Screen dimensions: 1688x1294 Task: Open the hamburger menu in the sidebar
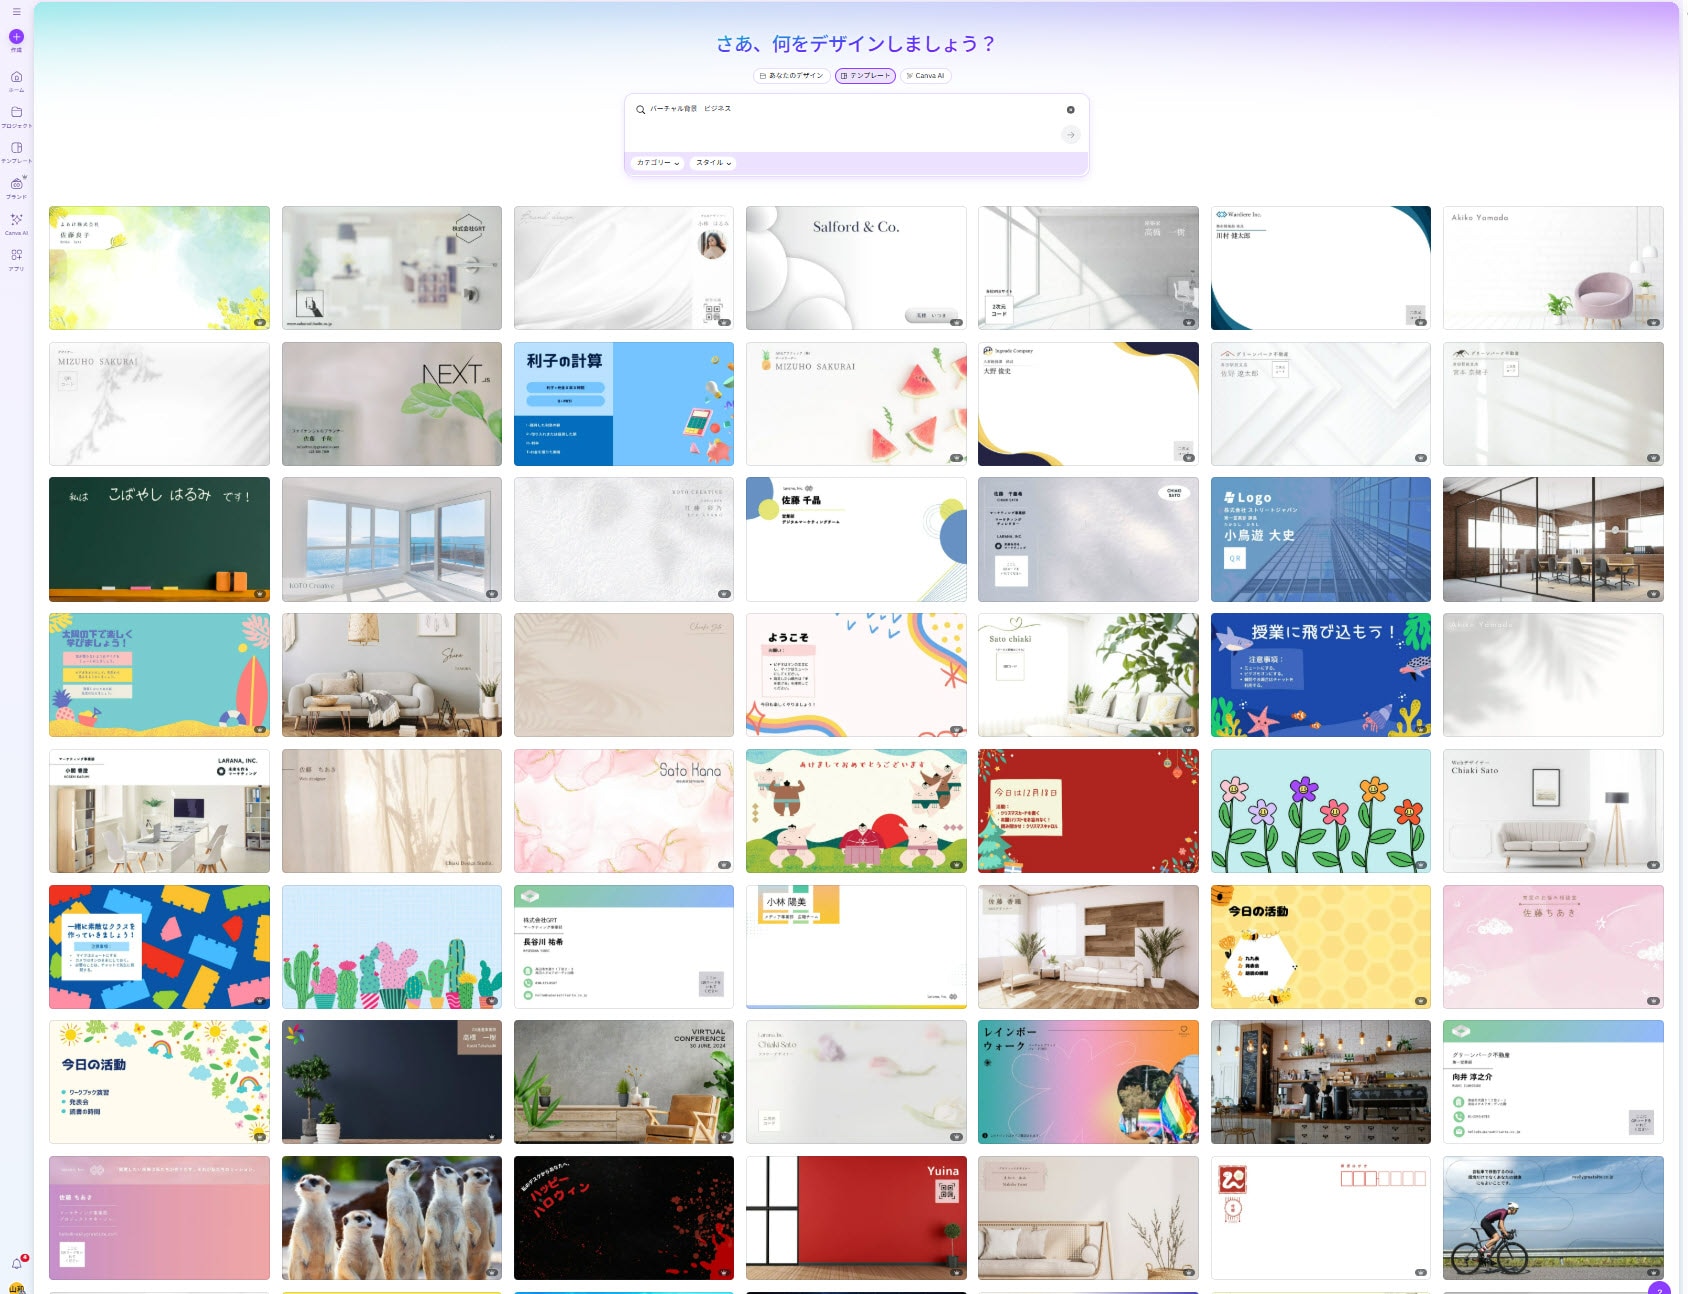16,12
